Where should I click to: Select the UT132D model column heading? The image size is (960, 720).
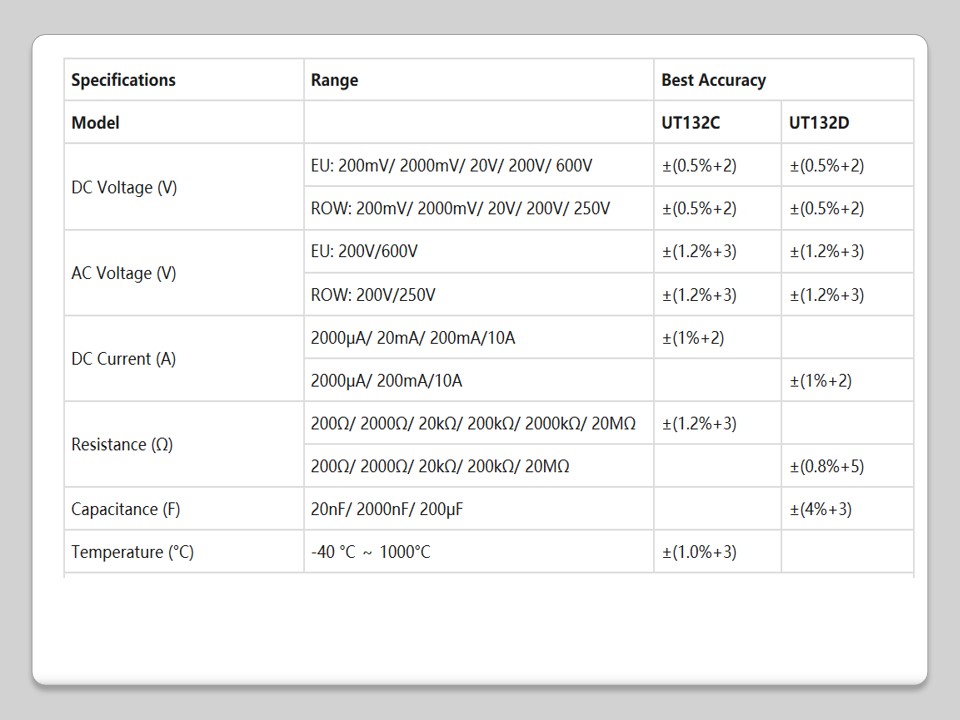pos(819,123)
